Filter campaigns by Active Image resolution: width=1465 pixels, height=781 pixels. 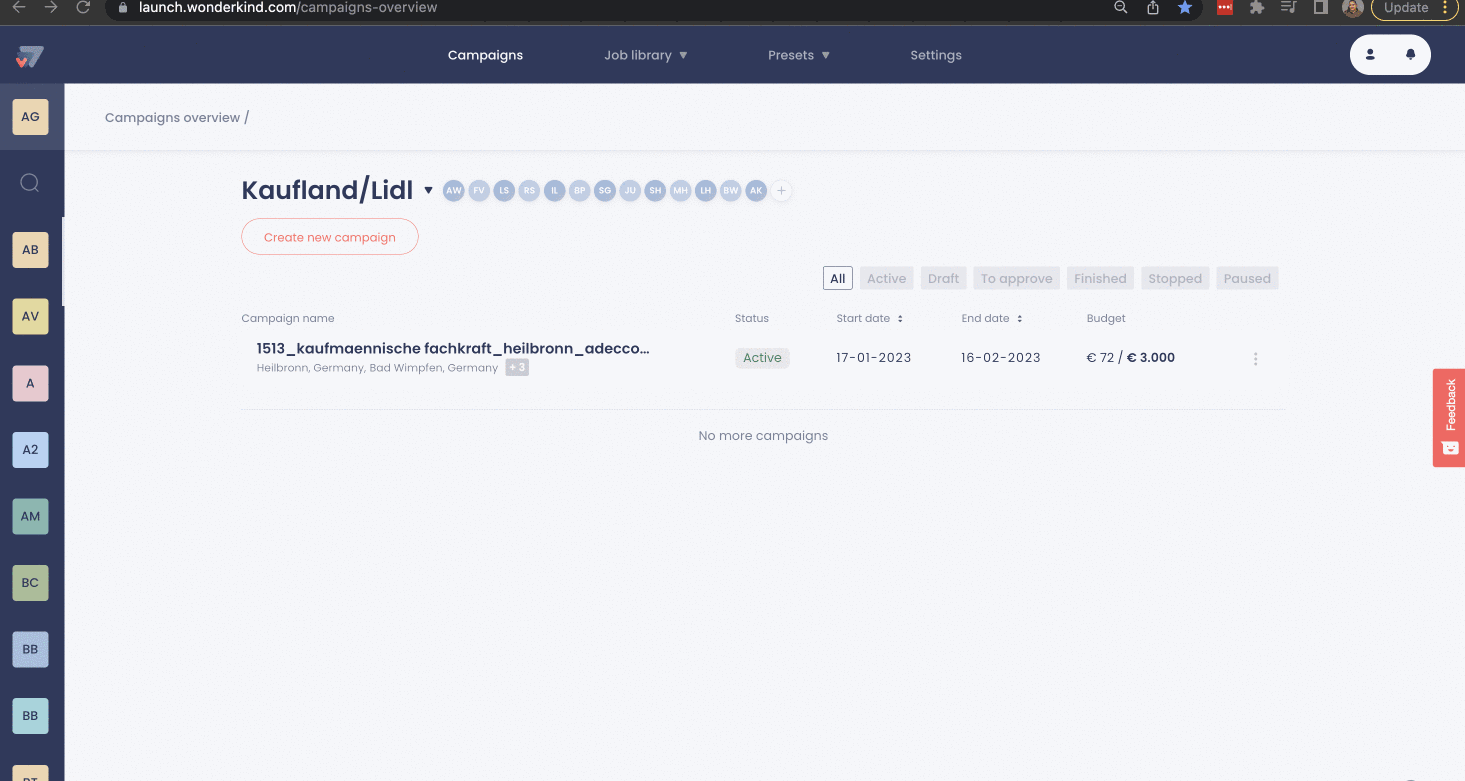click(x=886, y=279)
